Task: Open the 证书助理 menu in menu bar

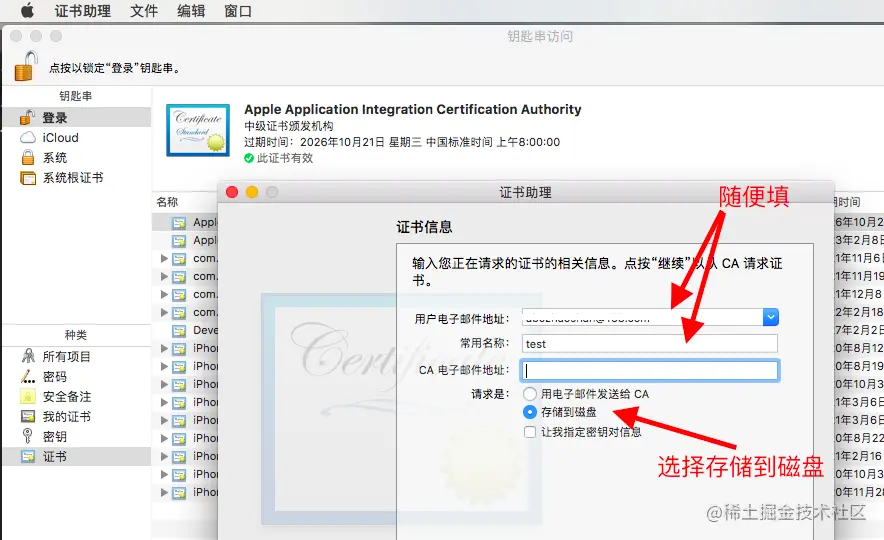Action: [82, 11]
